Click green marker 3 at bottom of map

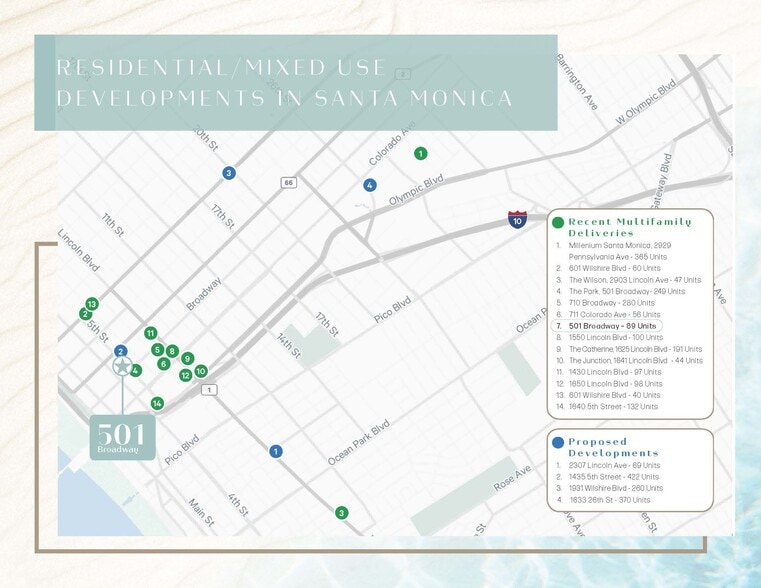pos(341,513)
